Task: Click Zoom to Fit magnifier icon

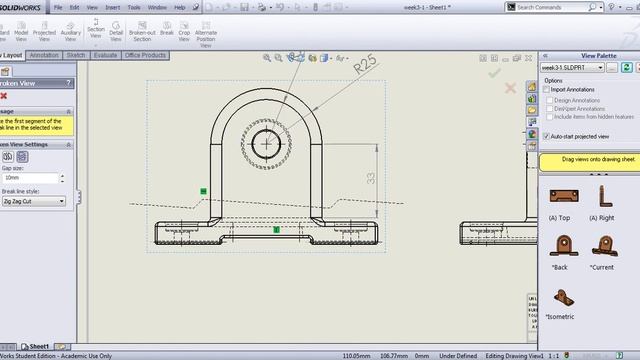Action: tap(267, 58)
